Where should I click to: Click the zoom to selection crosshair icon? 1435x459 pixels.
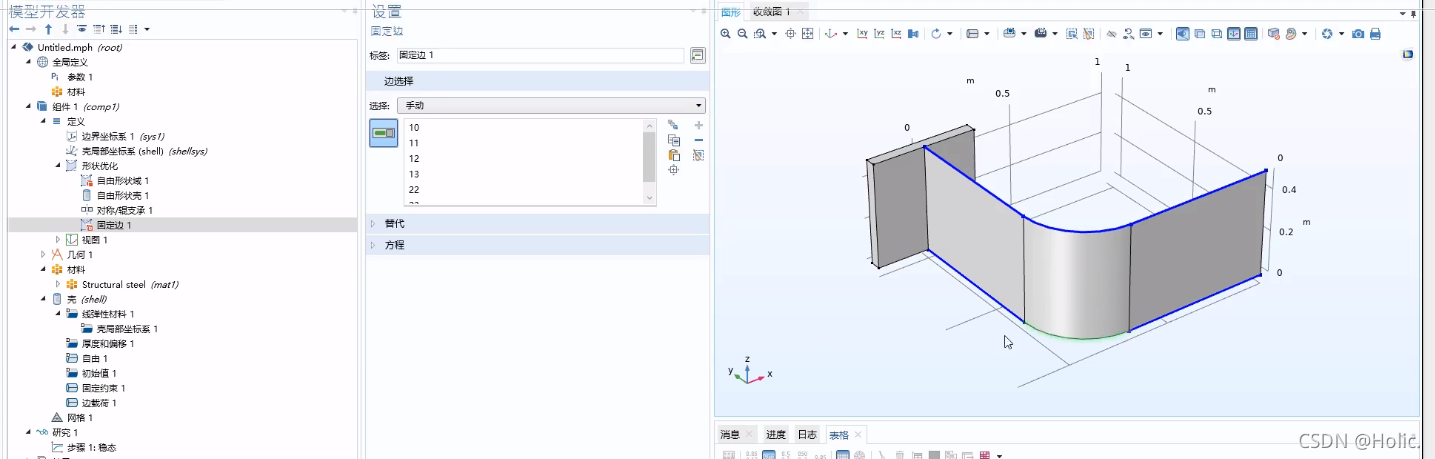(674, 170)
